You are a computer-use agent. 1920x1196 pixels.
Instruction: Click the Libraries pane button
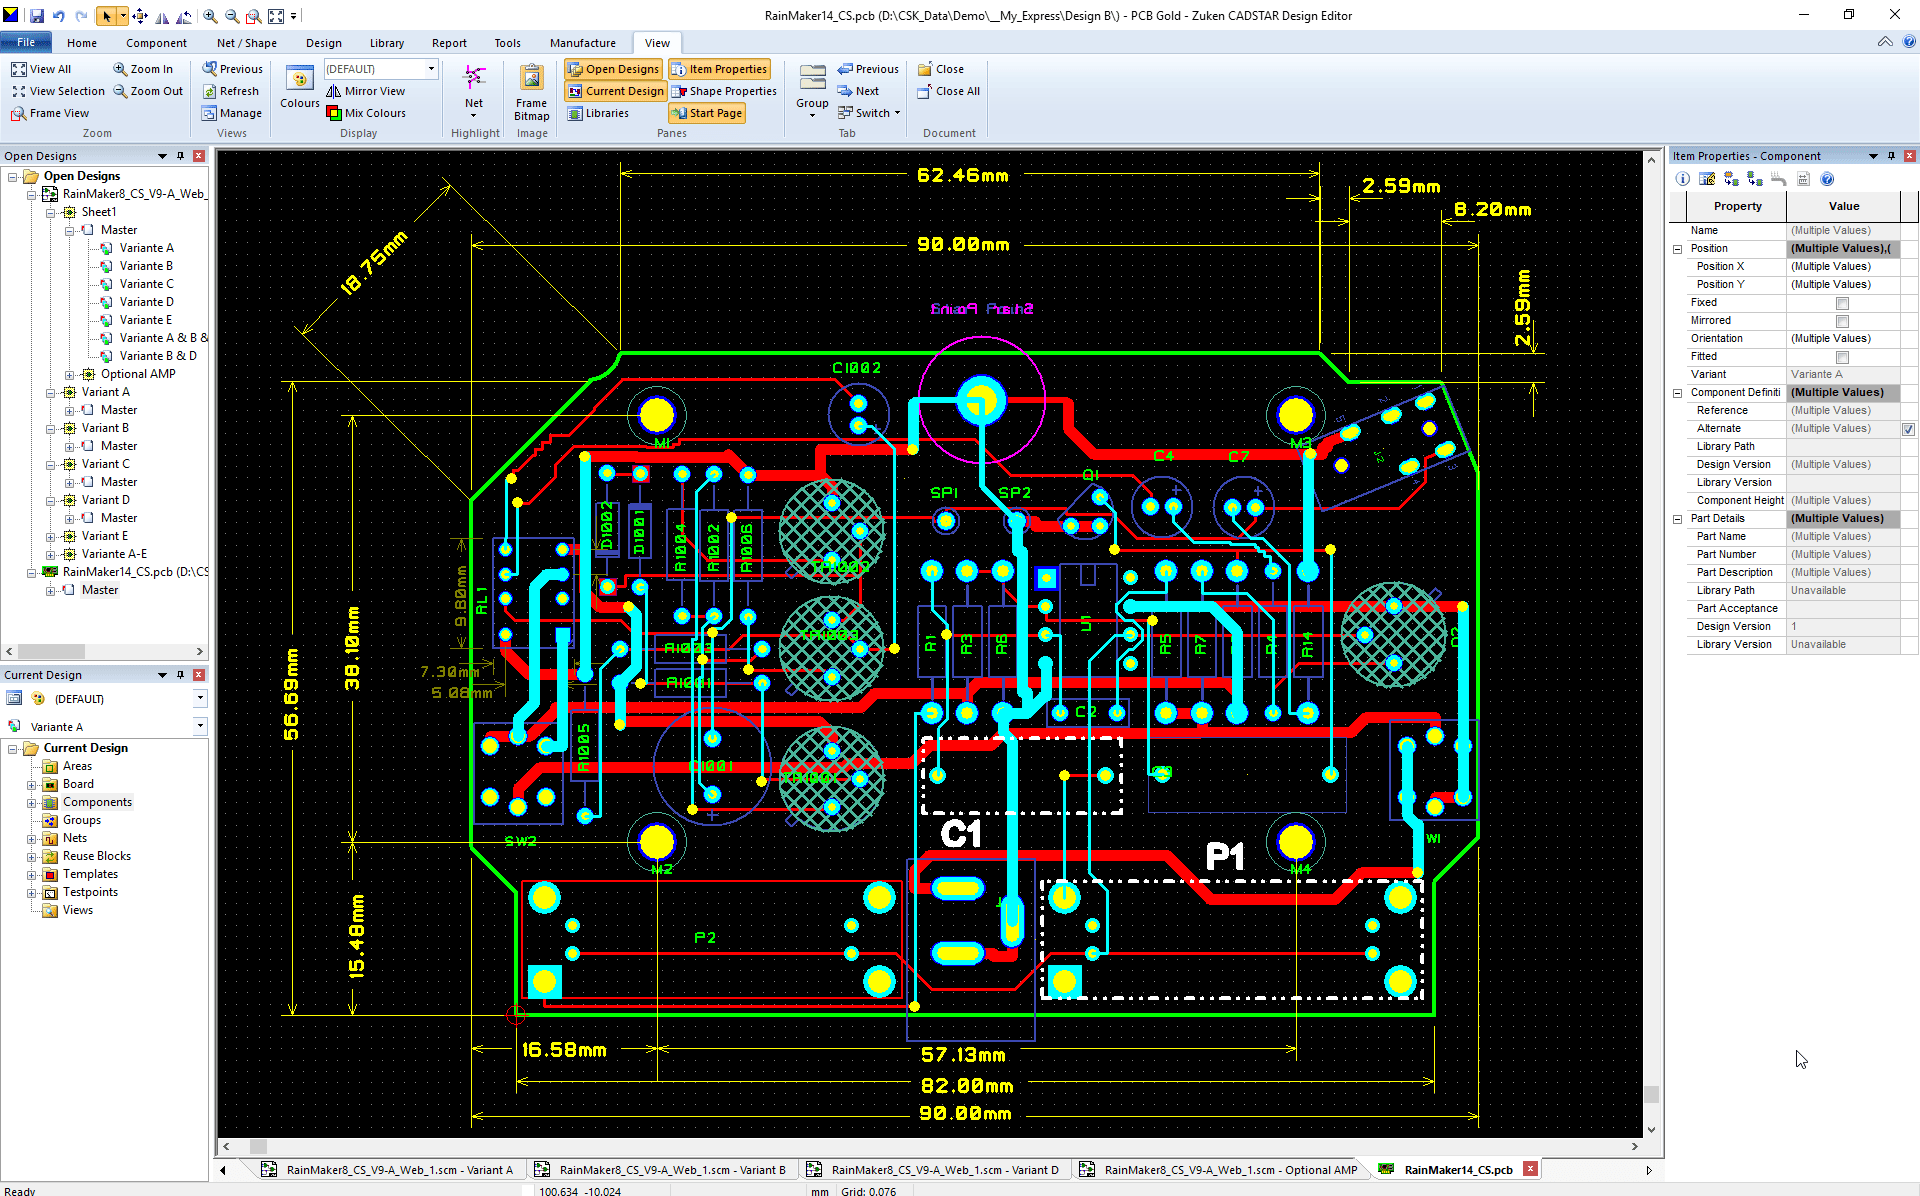point(598,113)
